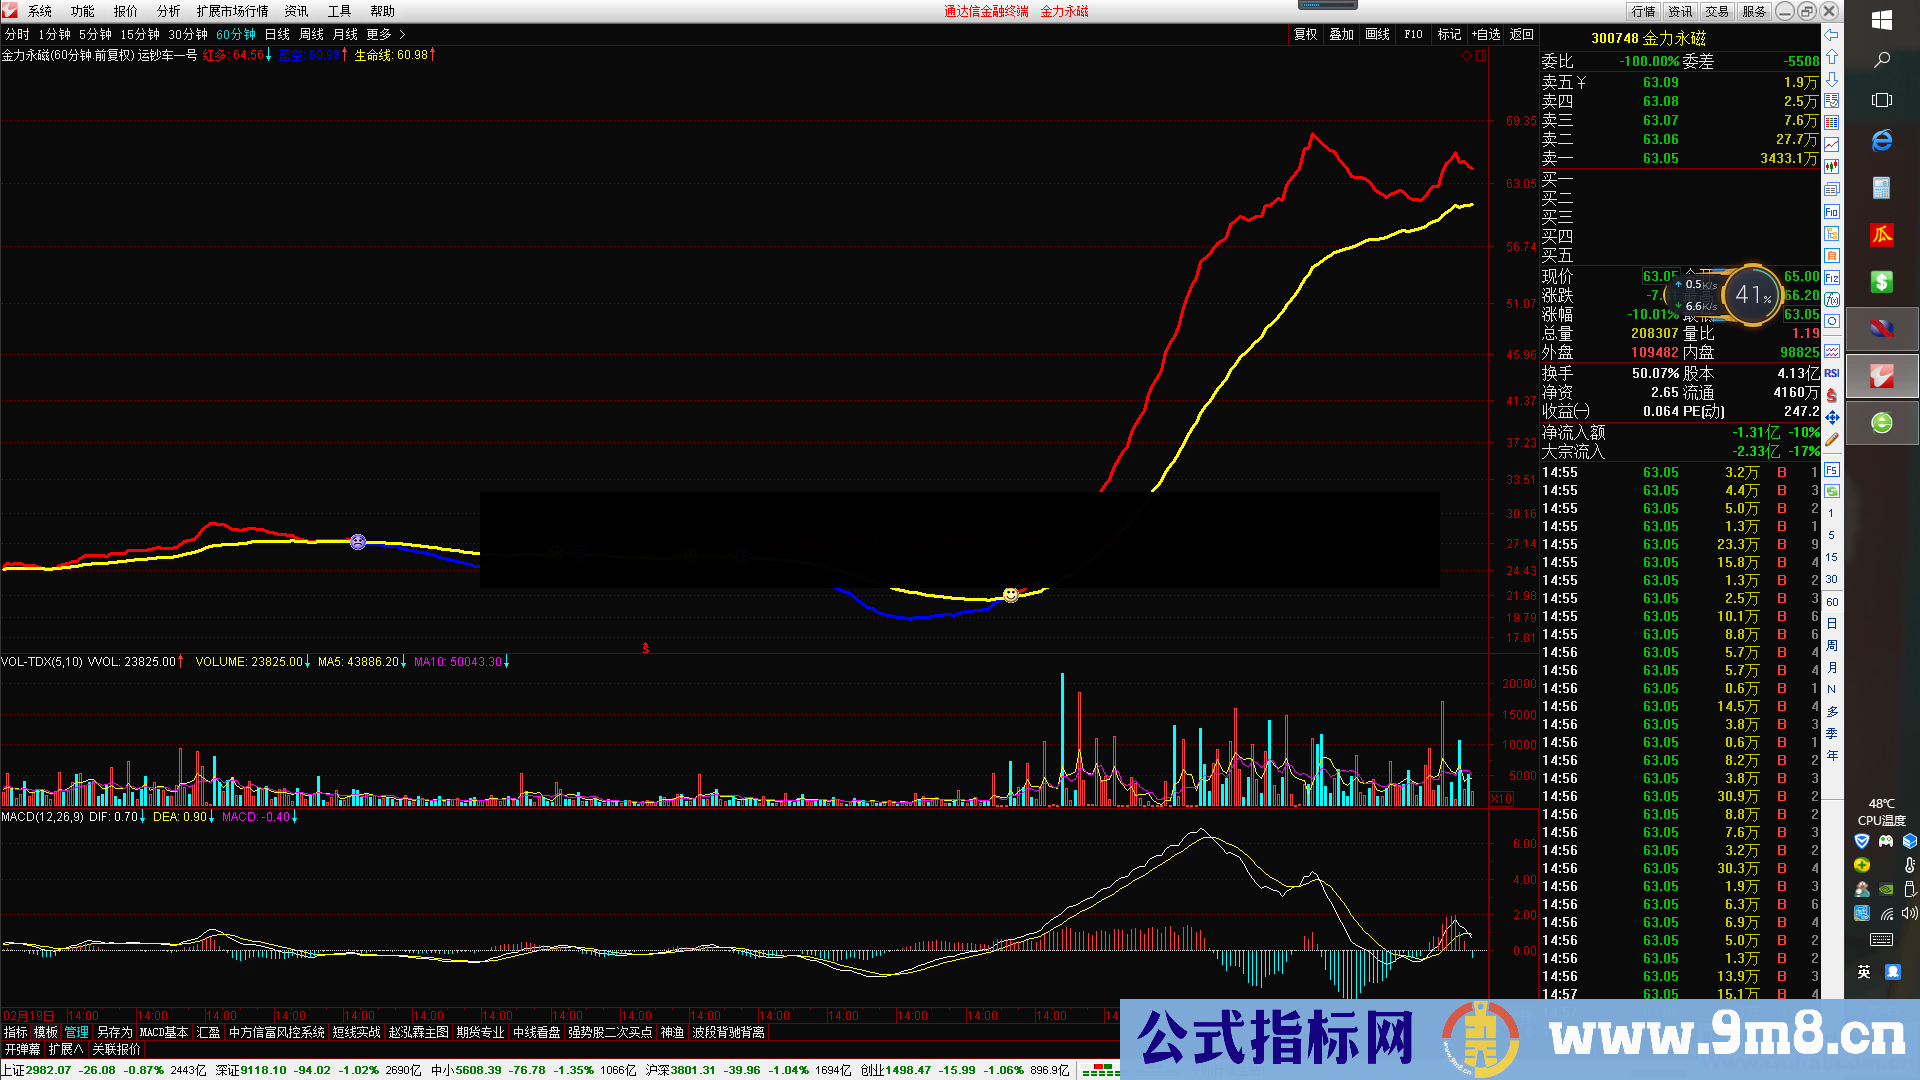Click the 返回 return button

click(1520, 33)
